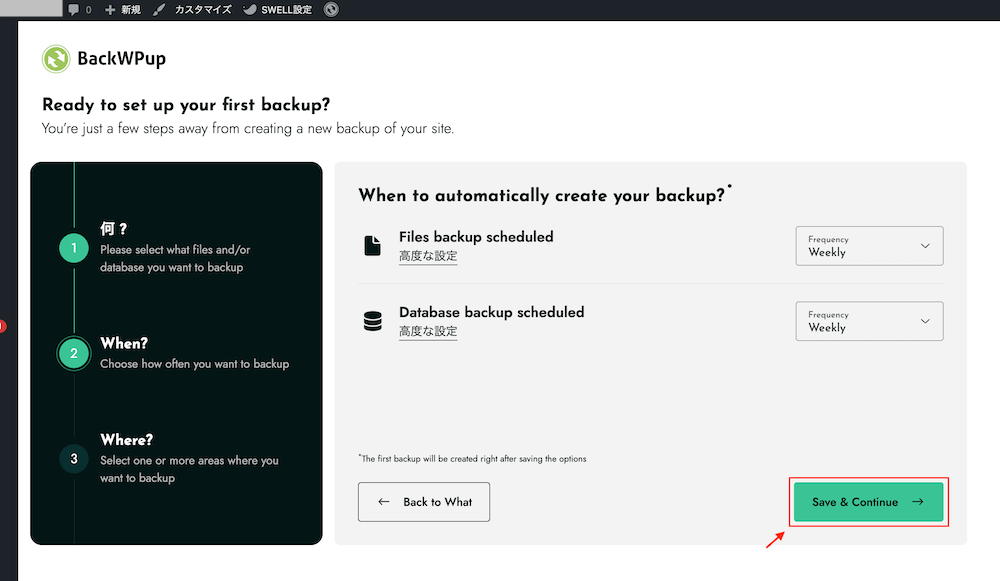Click the round icon after SWELL設定
The image size is (1000, 581).
pyautogui.click(x=331, y=10)
